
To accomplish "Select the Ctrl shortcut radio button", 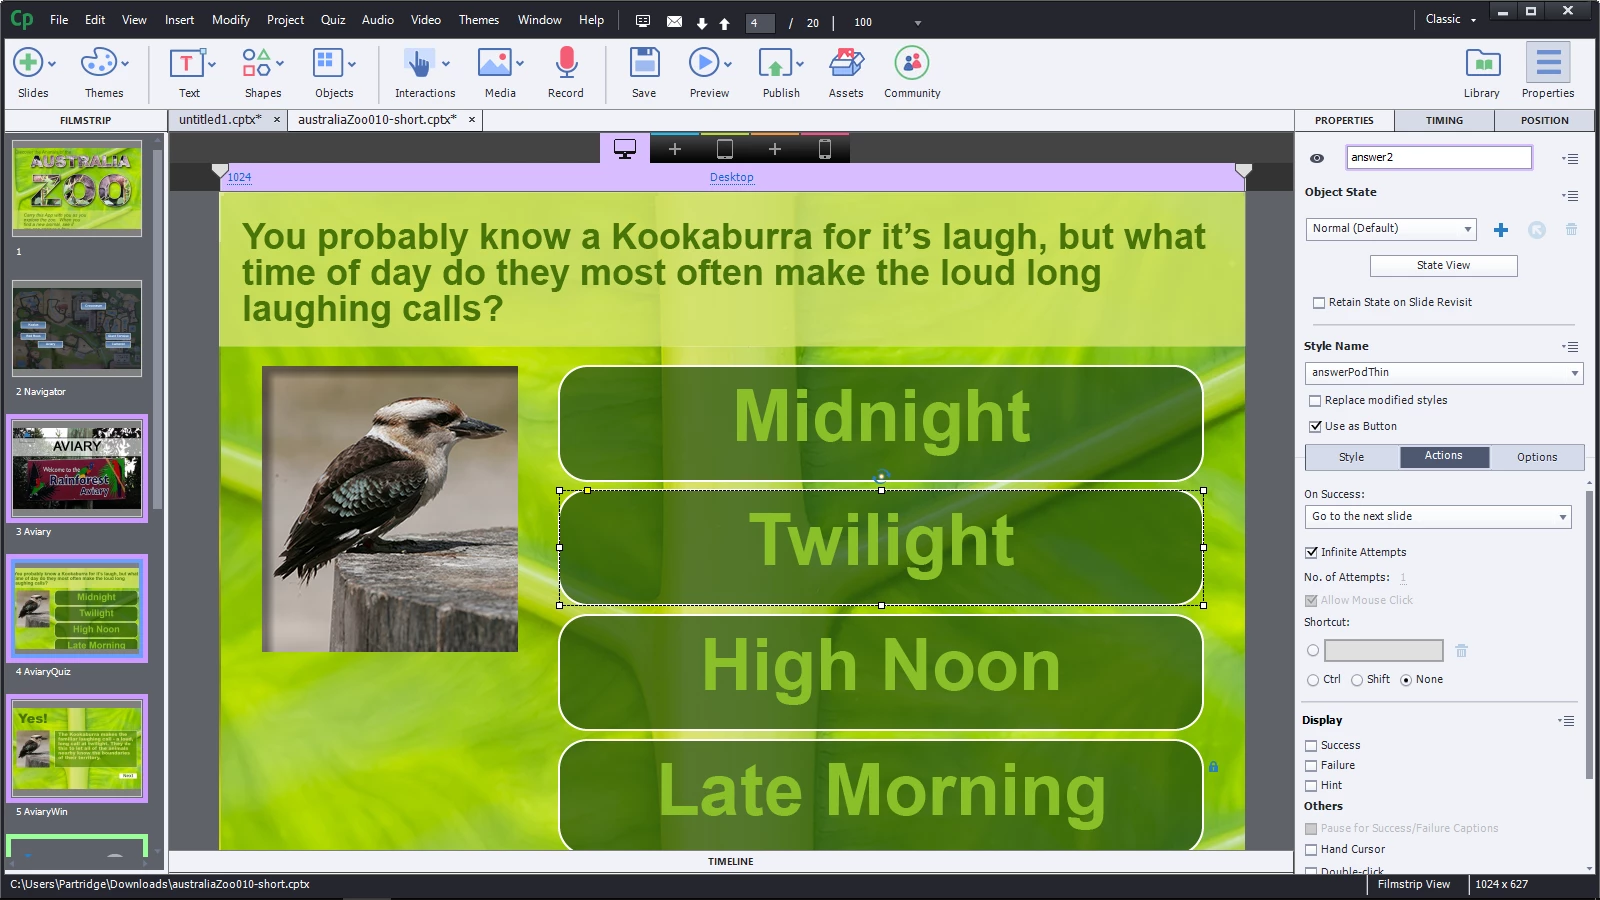I will (x=1313, y=680).
